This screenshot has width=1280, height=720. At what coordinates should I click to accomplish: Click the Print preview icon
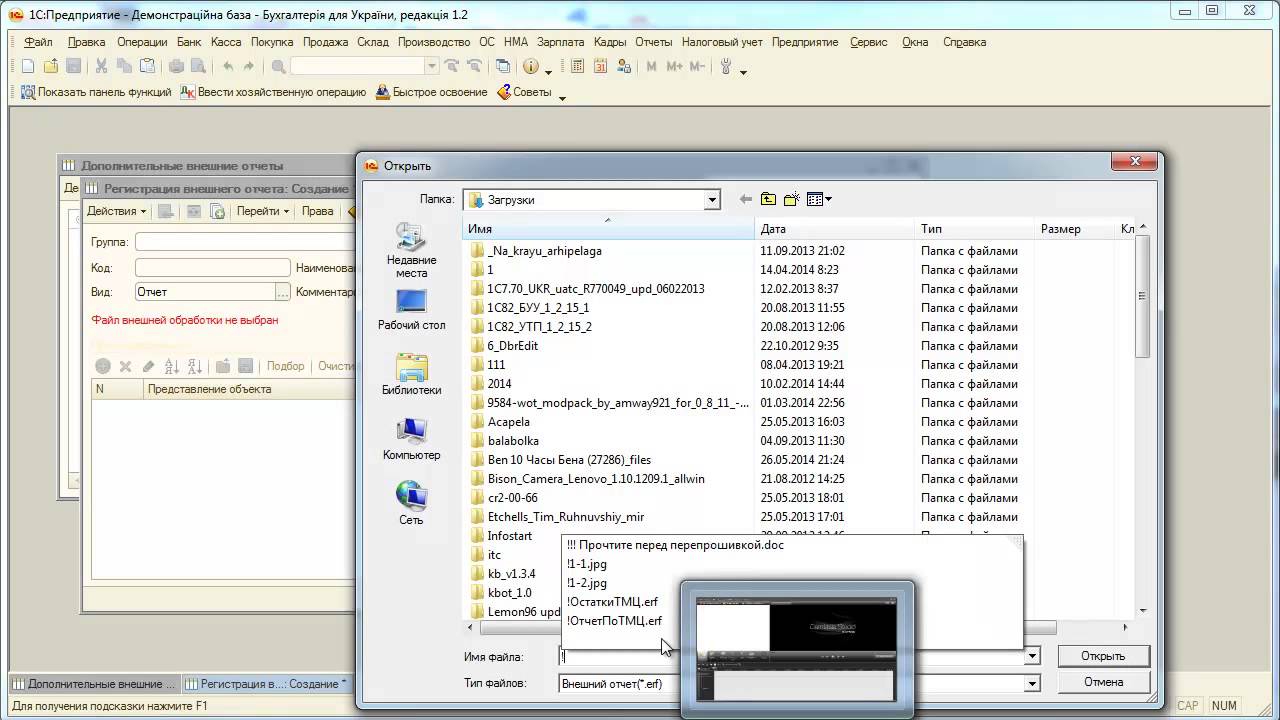(198, 66)
